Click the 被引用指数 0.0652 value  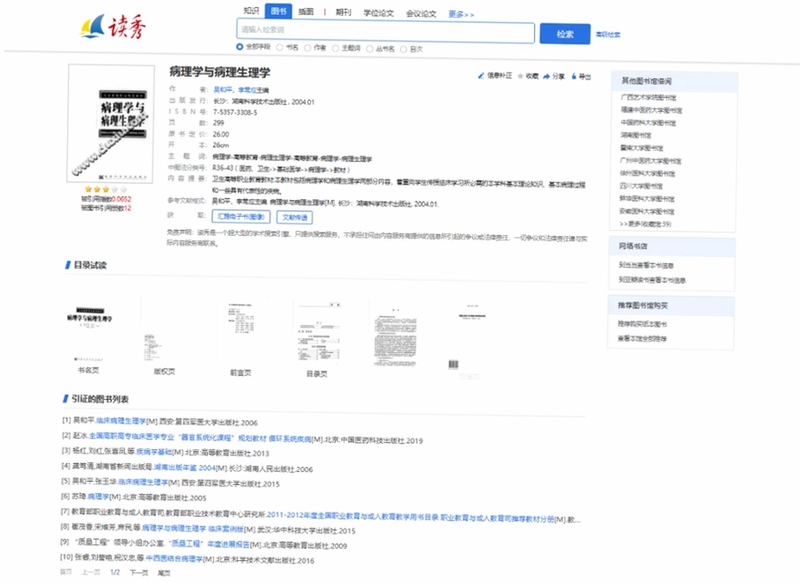pos(121,199)
